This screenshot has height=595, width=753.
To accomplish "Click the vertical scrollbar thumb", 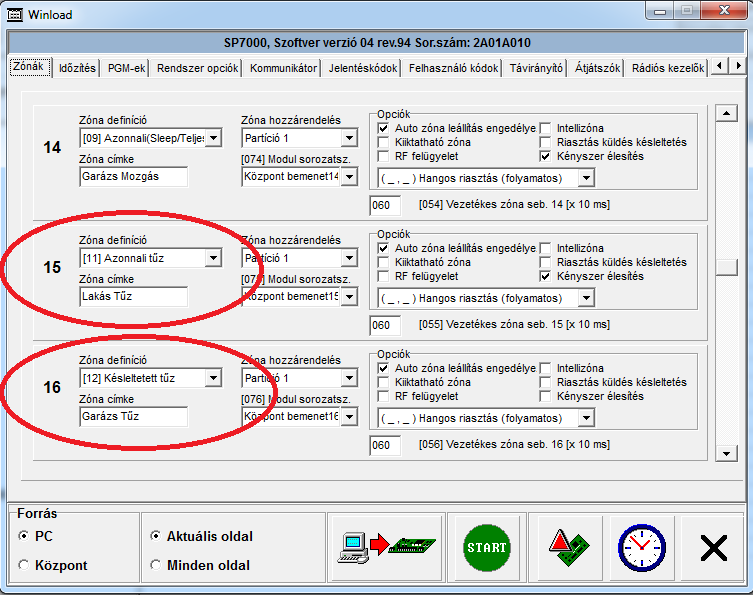I will [726, 267].
